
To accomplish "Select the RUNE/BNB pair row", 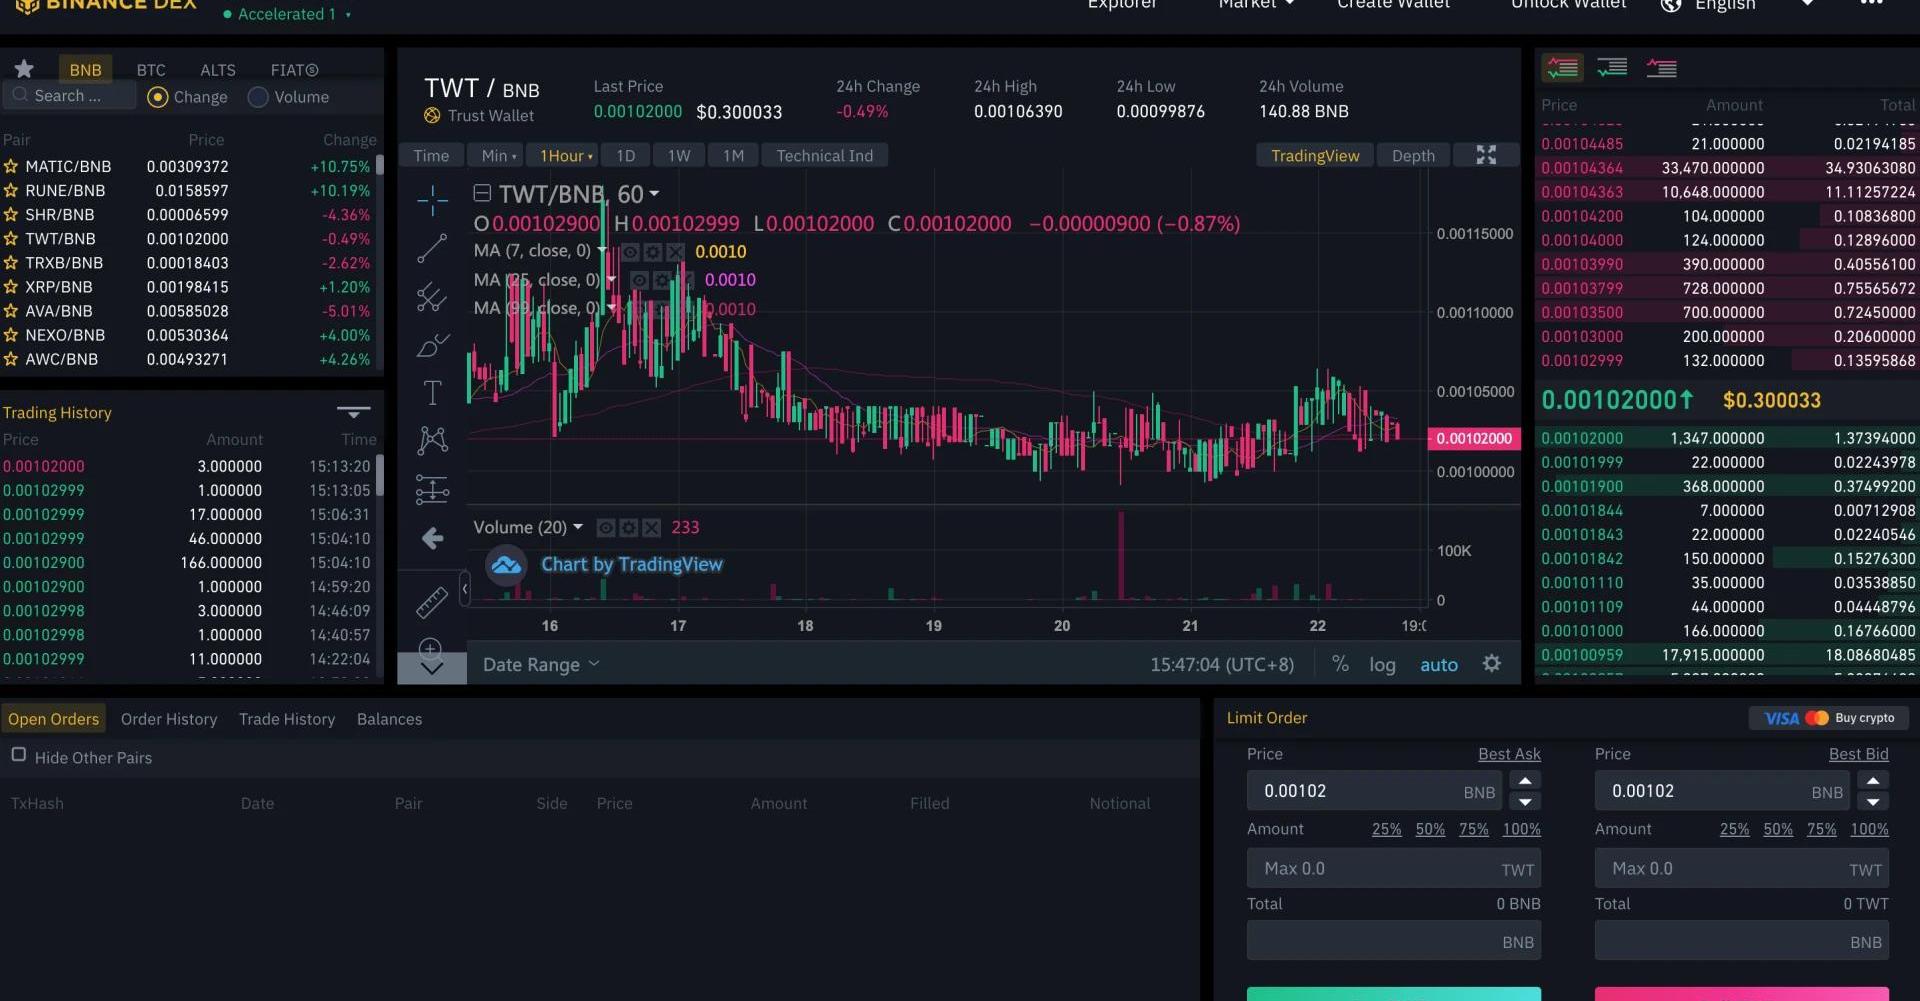I will [190, 190].
